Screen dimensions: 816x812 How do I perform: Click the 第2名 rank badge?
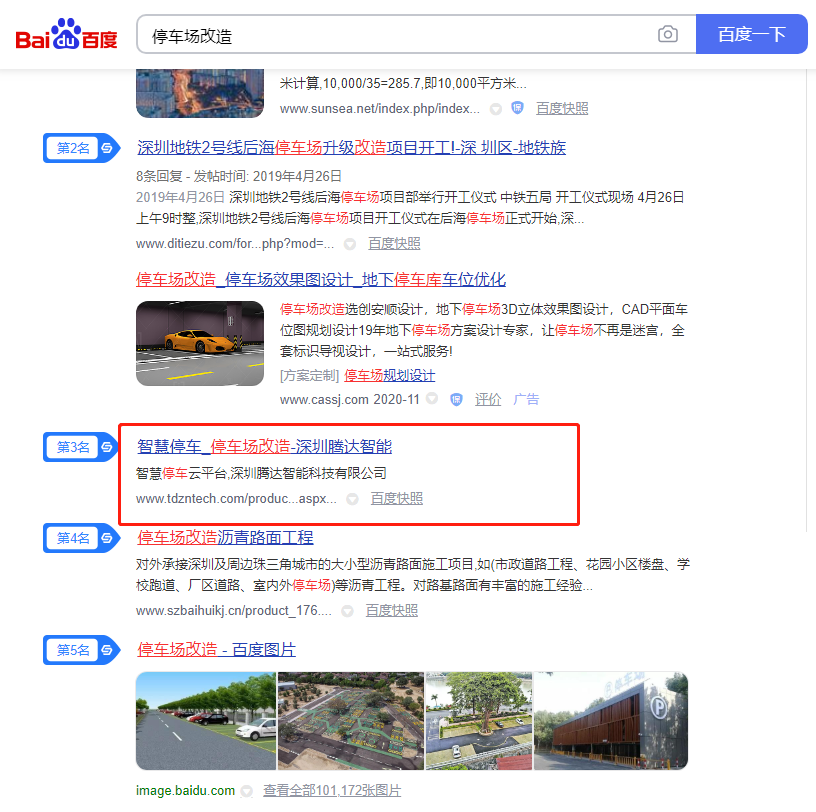tap(81, 148)
